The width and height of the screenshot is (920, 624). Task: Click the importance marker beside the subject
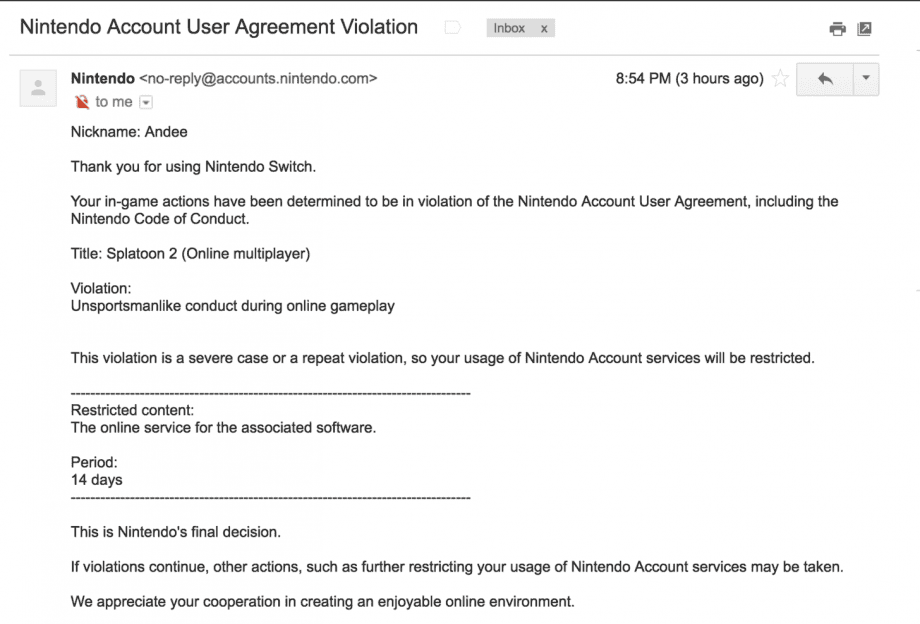point(452,28)
